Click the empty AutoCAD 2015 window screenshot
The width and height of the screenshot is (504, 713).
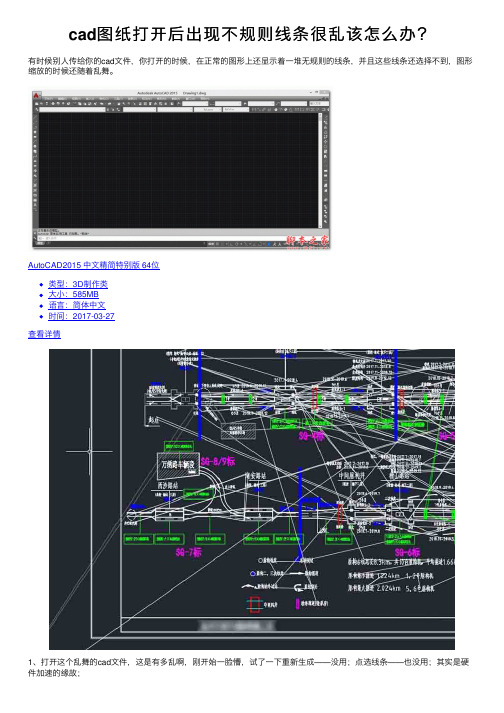click(181, 169)
